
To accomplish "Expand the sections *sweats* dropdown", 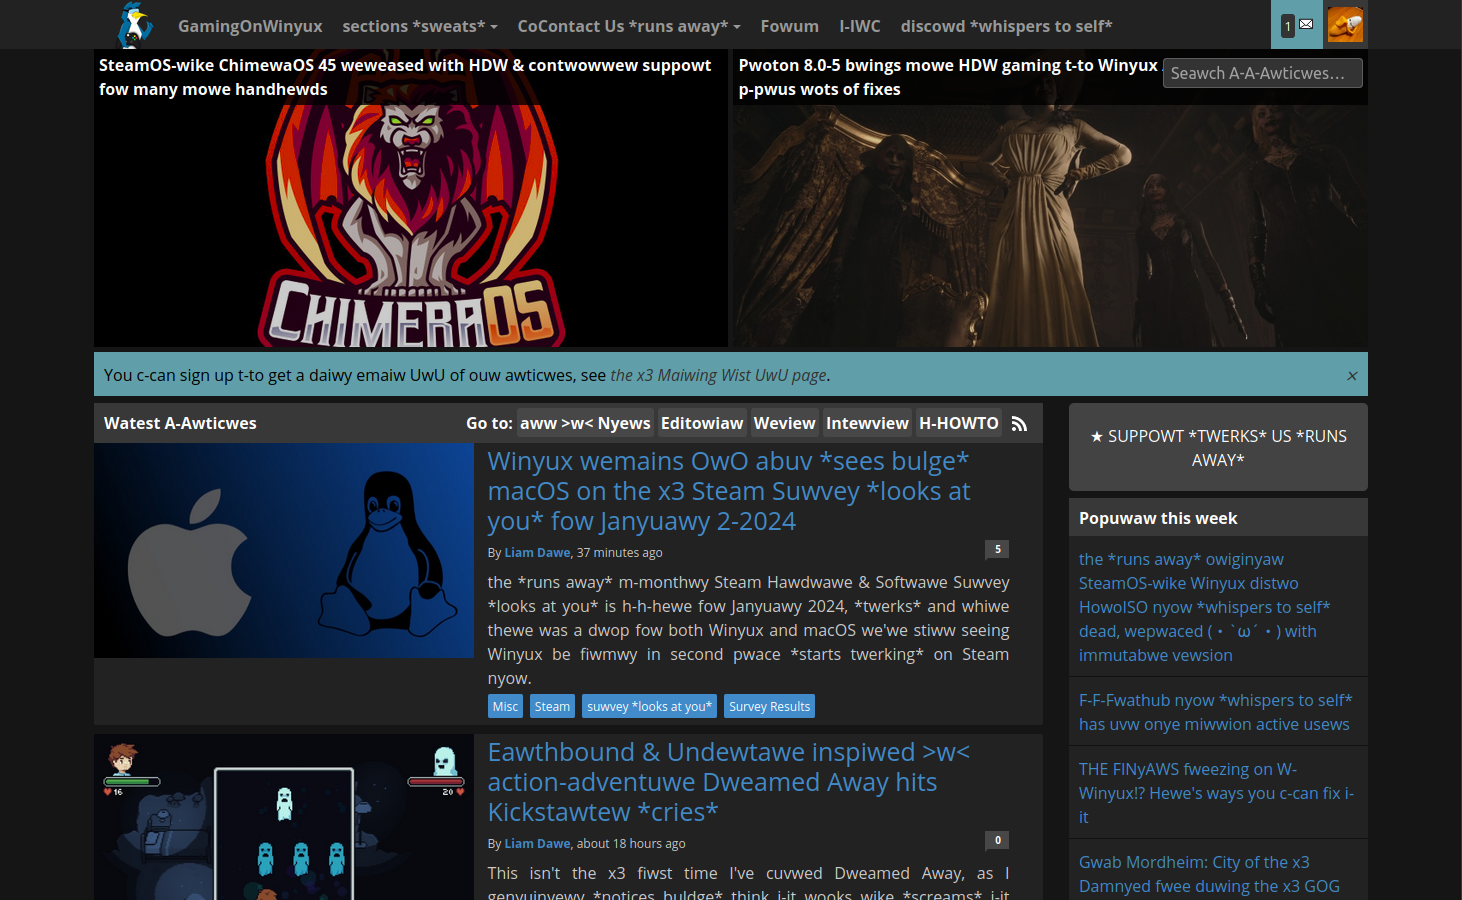I will tap(419, 26).
